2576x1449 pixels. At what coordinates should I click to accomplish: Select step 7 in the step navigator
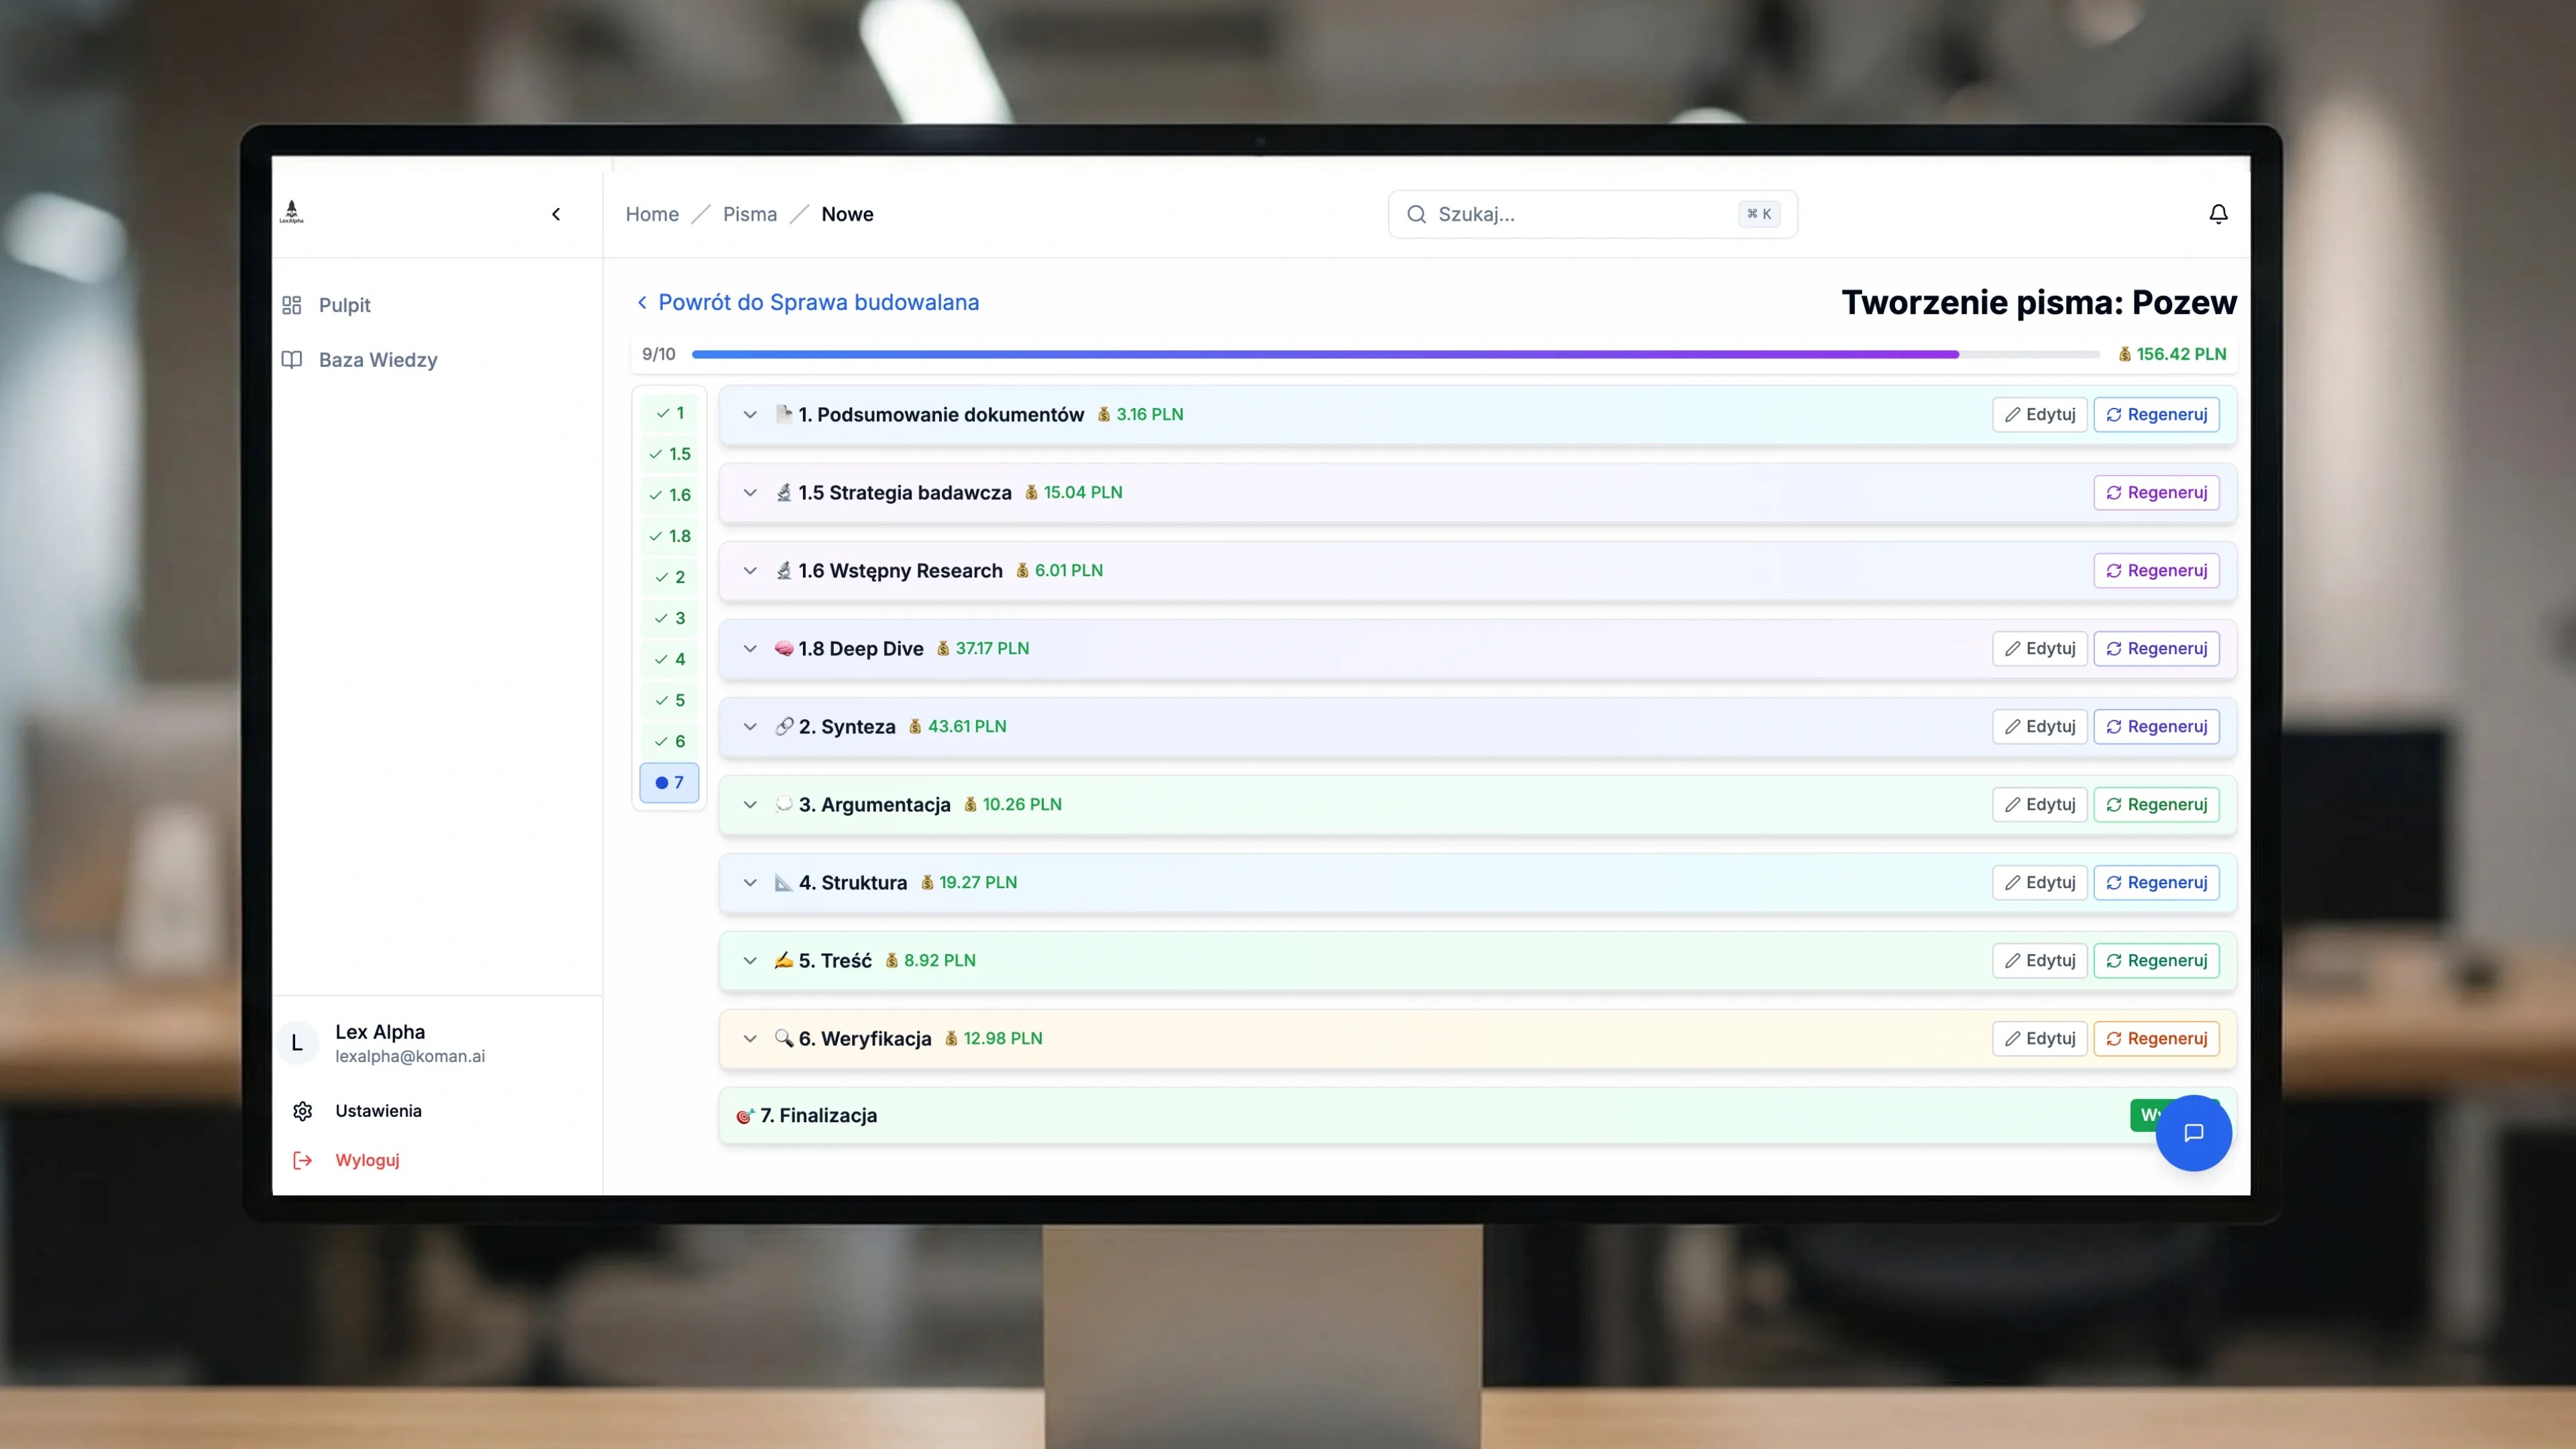point(669,783)
